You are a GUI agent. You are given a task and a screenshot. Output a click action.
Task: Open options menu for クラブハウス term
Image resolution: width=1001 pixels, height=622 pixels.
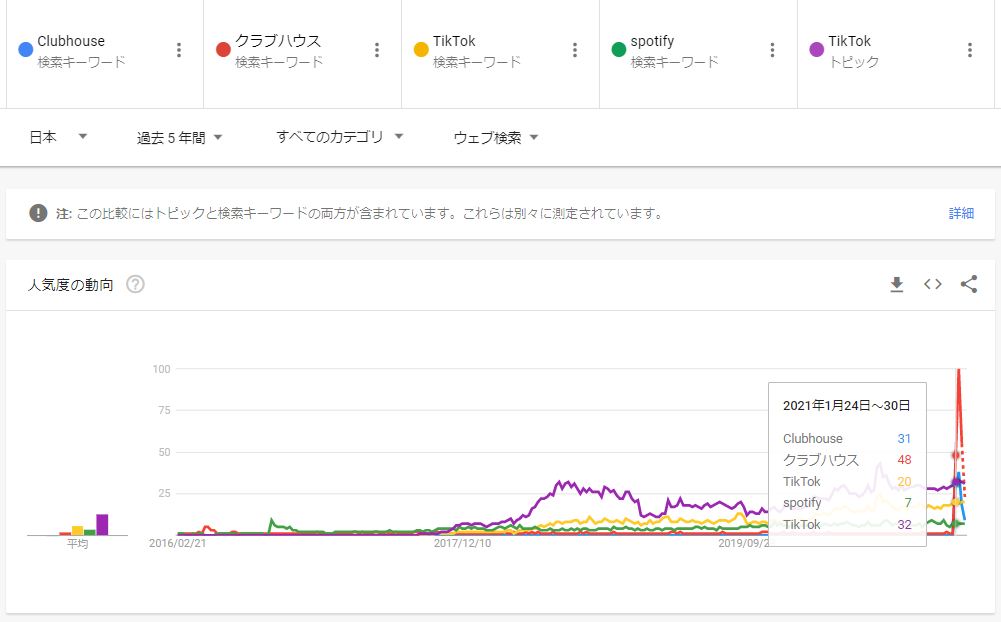[377, 50]
